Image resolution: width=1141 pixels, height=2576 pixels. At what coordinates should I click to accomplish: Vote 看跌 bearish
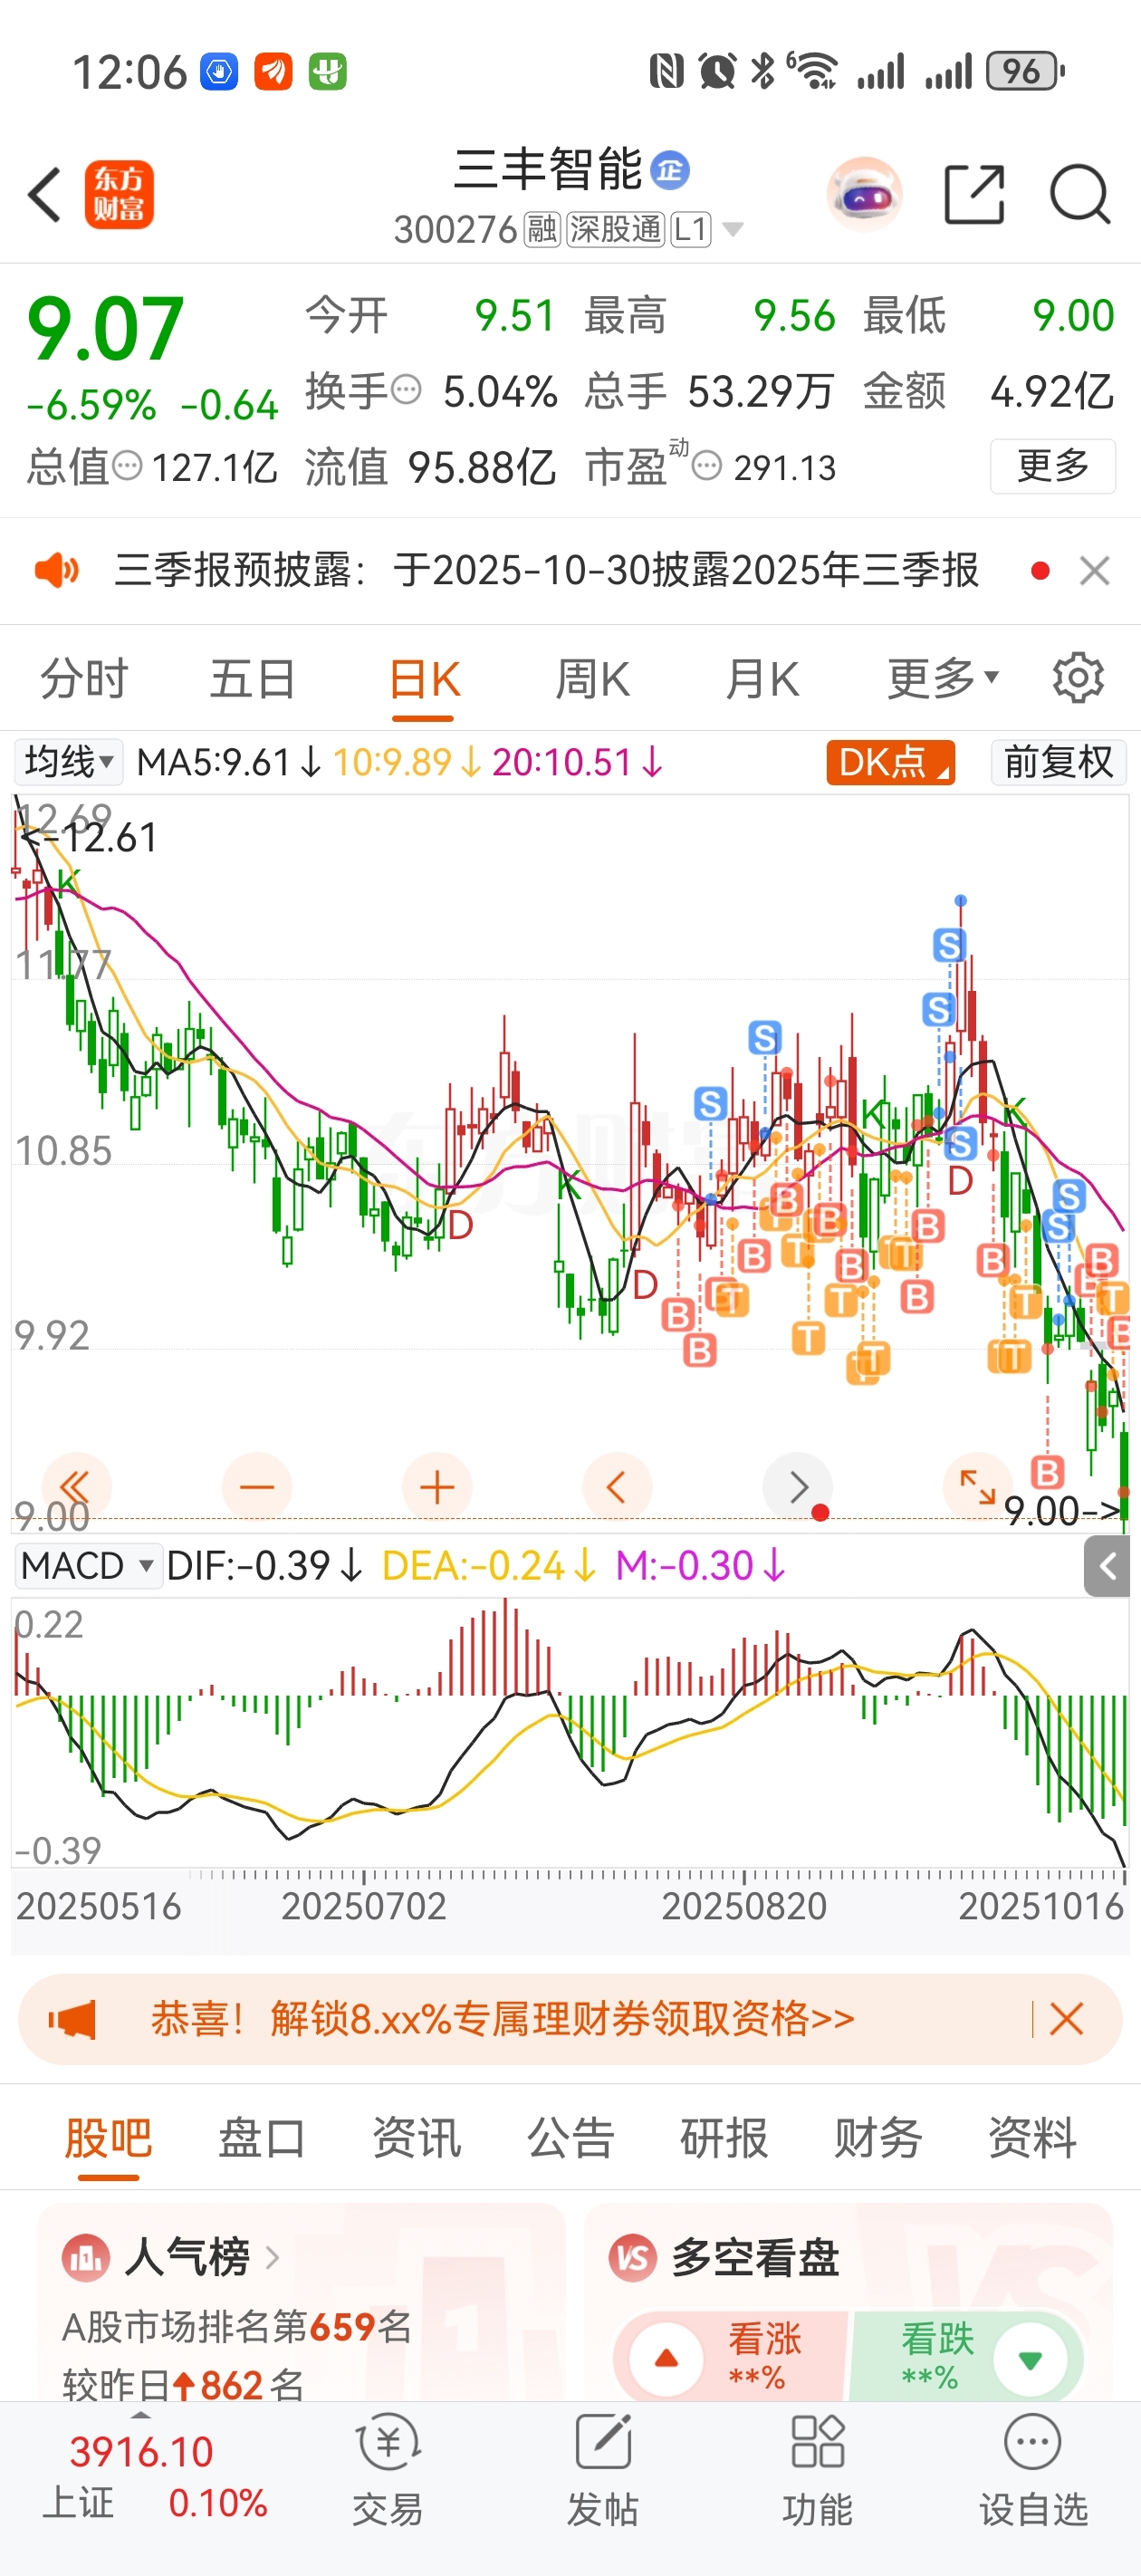(967, 2359)
